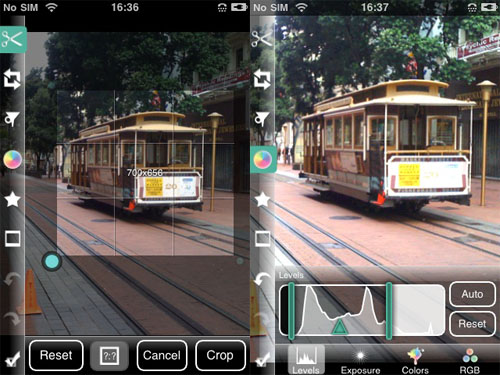Switch to the Exposure tab

[x=360, y=361]
